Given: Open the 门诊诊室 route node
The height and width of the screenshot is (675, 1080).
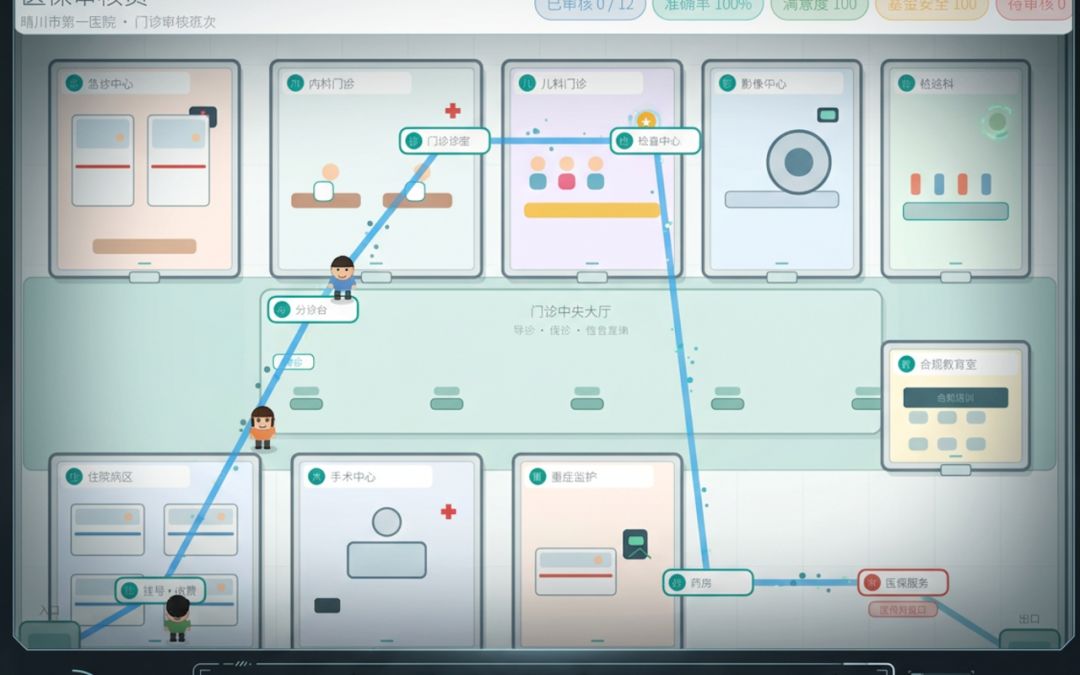Looking at the screenshot, I should pos(445,141).
